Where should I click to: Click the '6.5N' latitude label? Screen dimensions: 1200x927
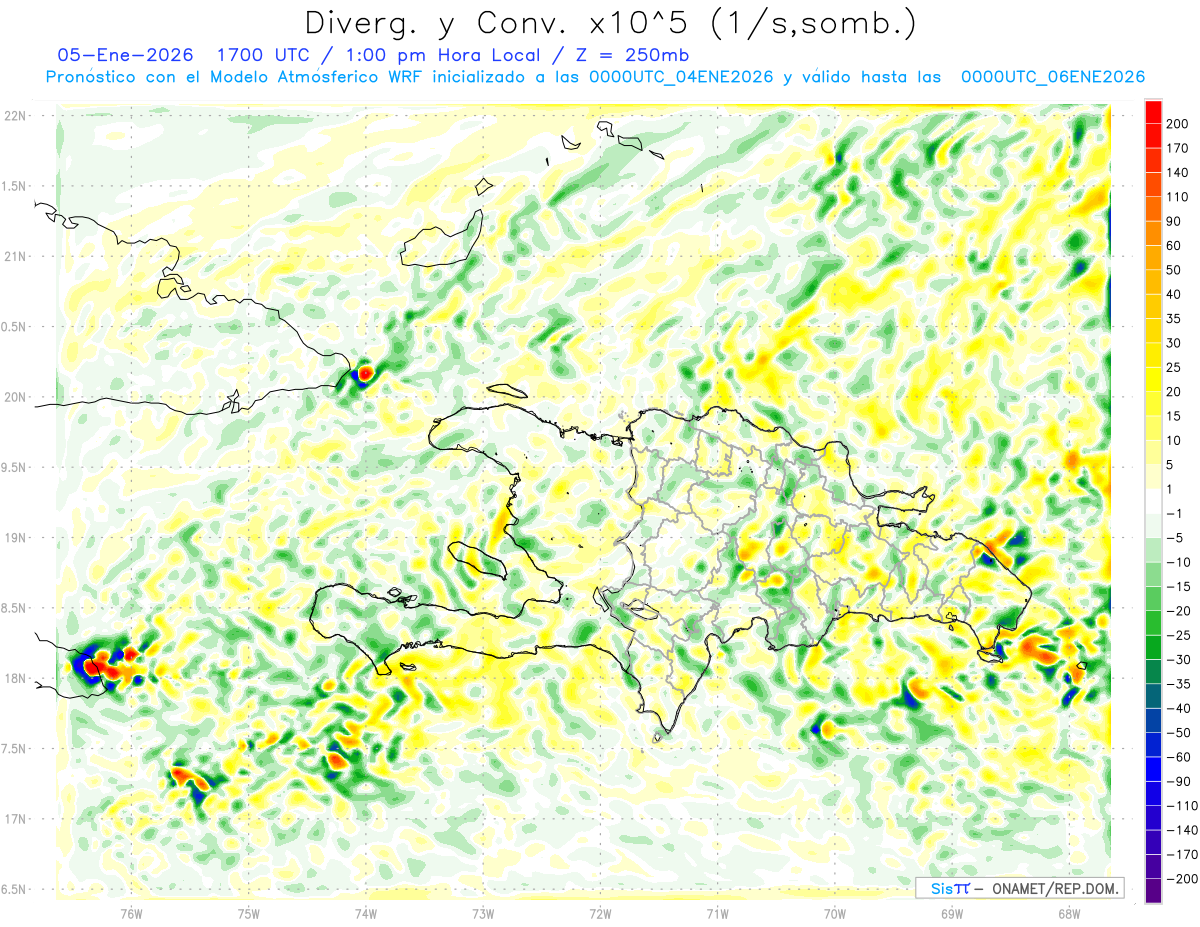click(x=15, y=890)
